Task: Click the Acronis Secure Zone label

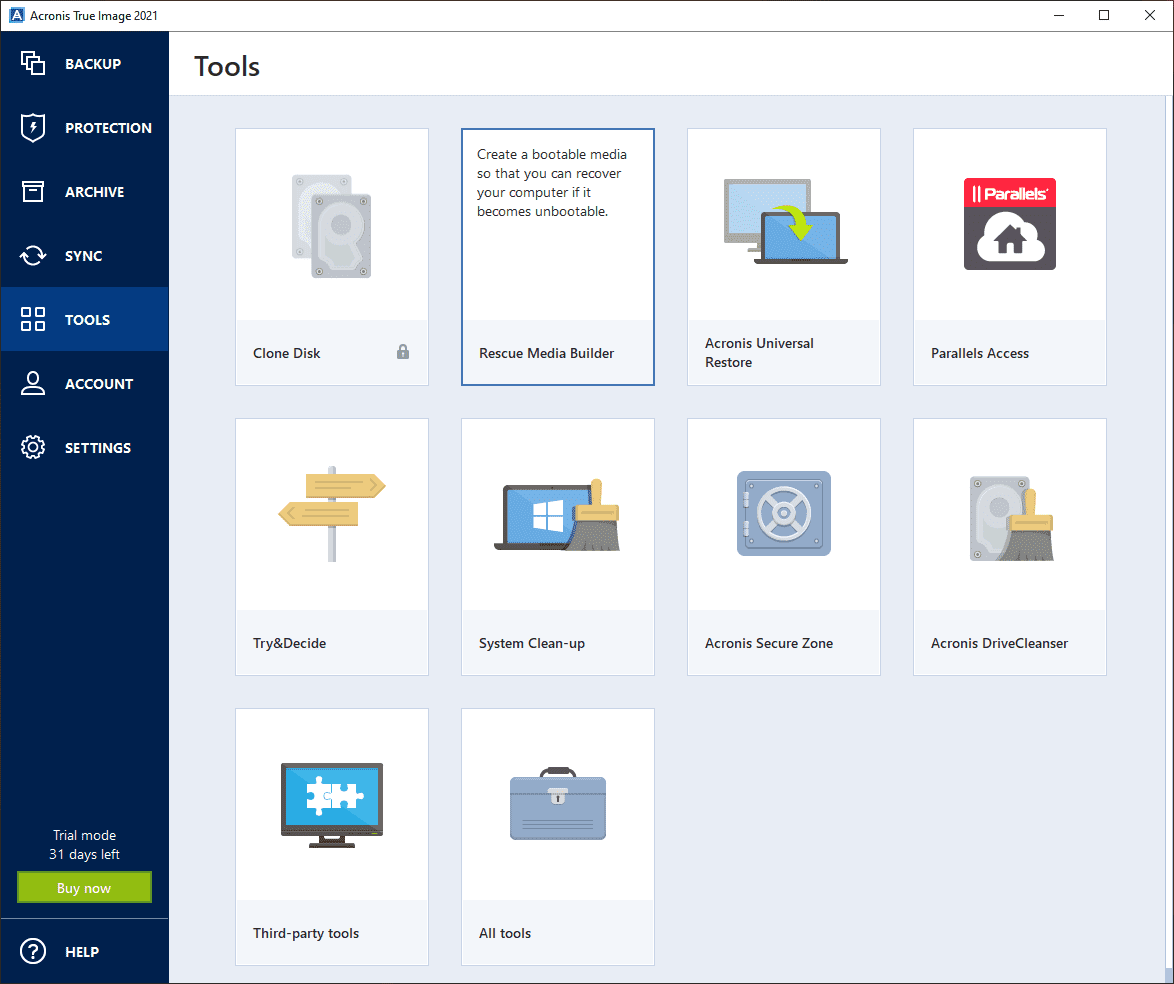Action: point(768,643)
